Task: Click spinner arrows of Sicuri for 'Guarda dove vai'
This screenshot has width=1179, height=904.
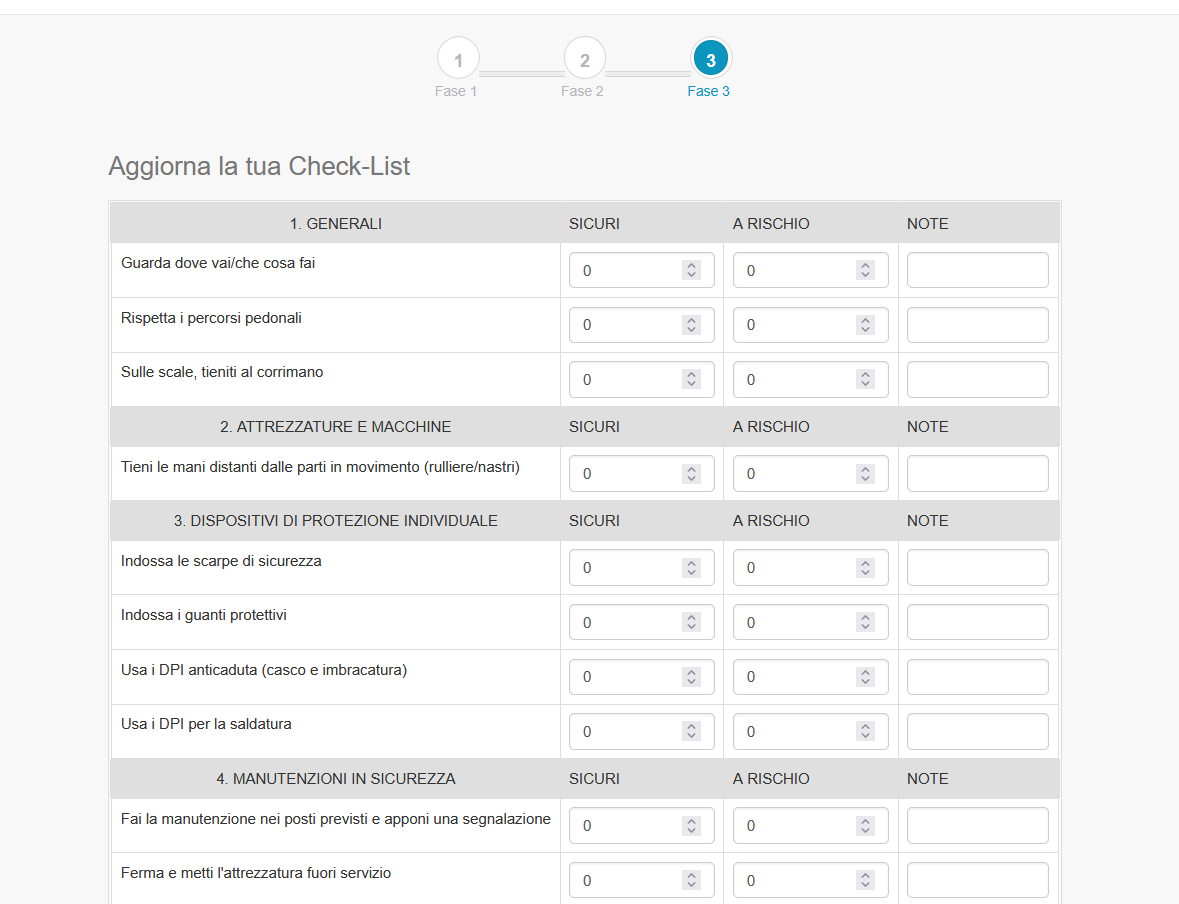Action: point(691,270)
